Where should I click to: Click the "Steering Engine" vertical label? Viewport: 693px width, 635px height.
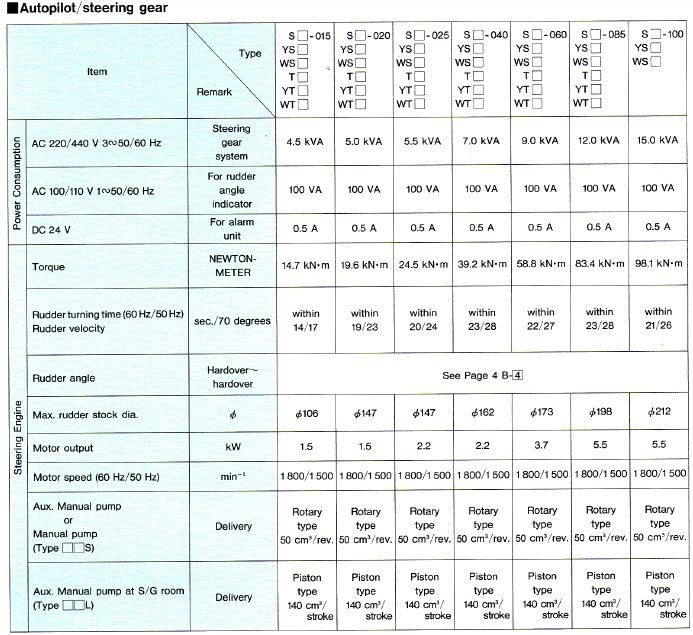point(18,437)
